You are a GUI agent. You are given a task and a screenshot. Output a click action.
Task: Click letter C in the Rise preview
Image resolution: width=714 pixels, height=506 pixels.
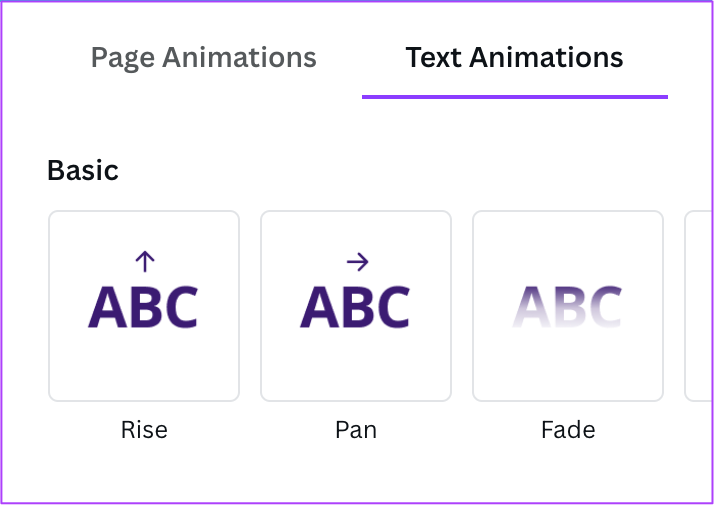click(179, 307)
